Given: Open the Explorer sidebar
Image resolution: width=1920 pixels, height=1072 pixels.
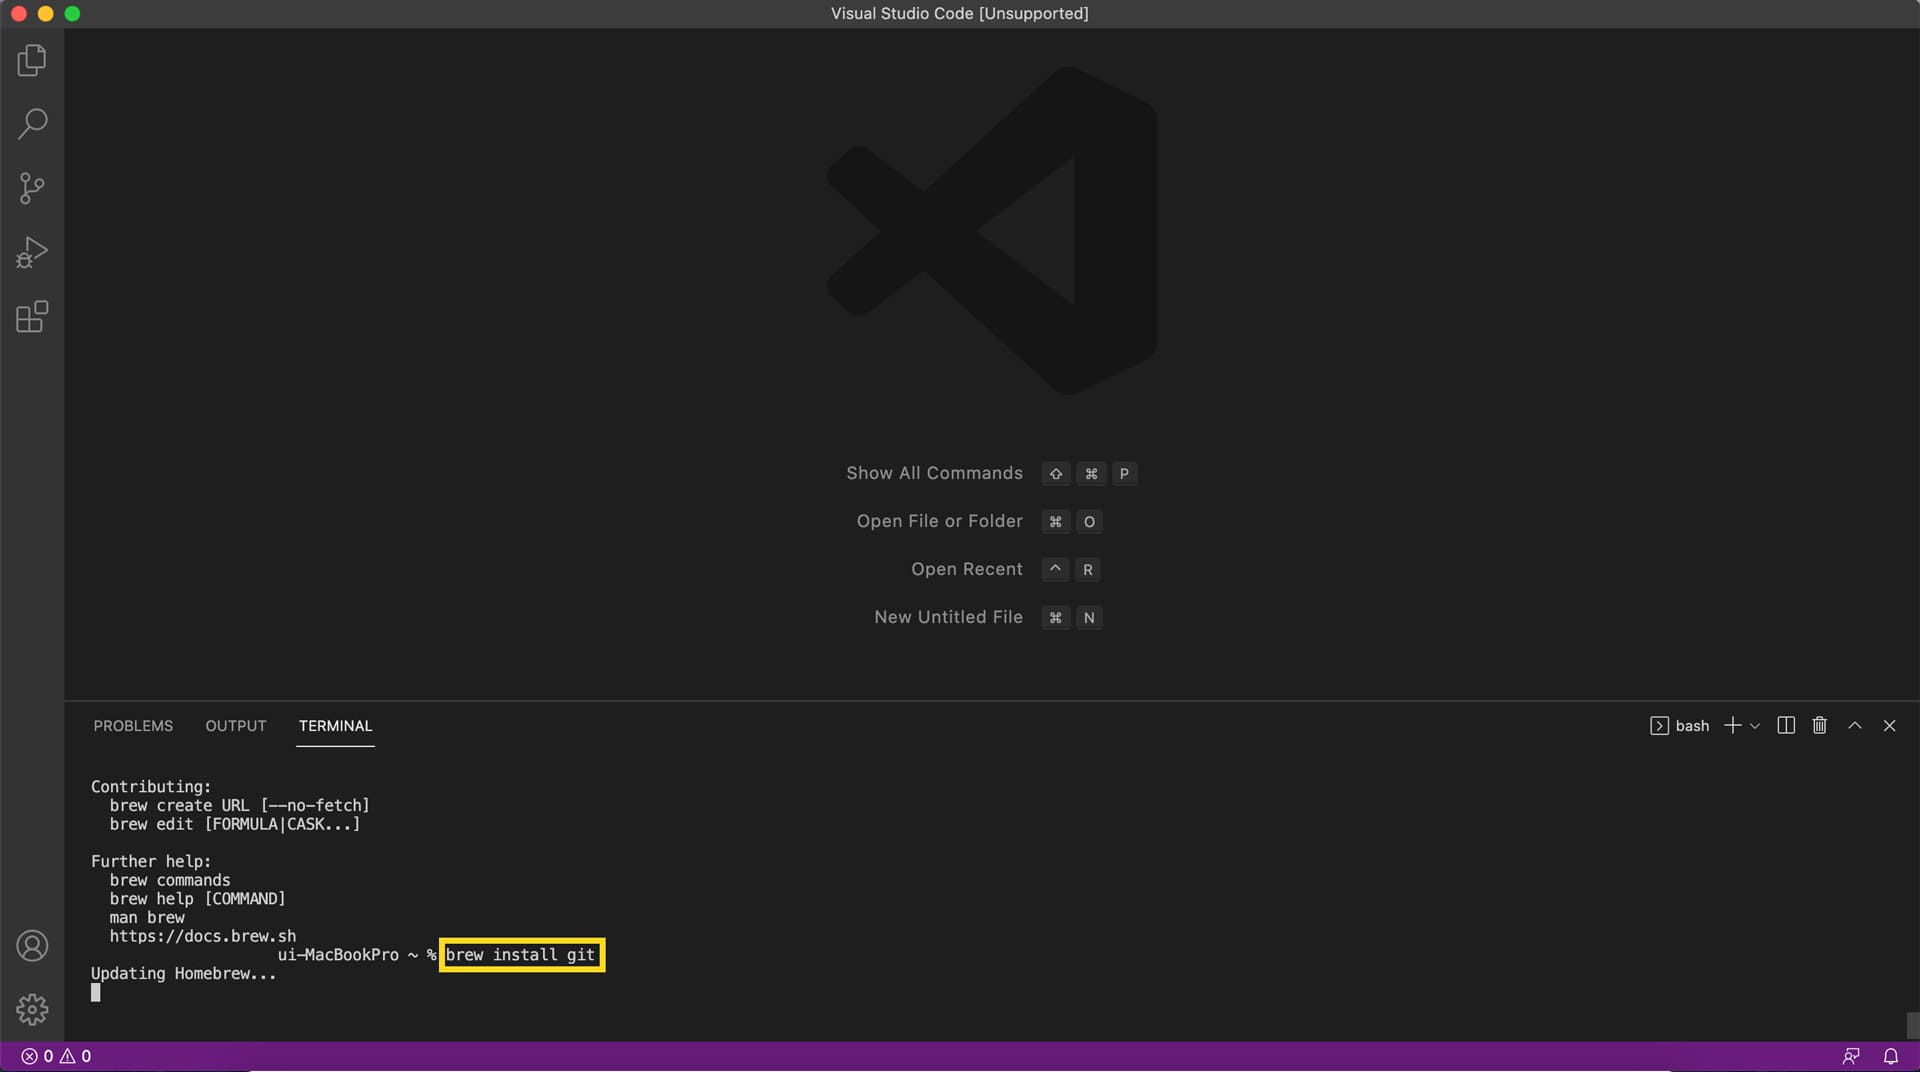Looking at the screenshot, I should click(x=31, y=60).
